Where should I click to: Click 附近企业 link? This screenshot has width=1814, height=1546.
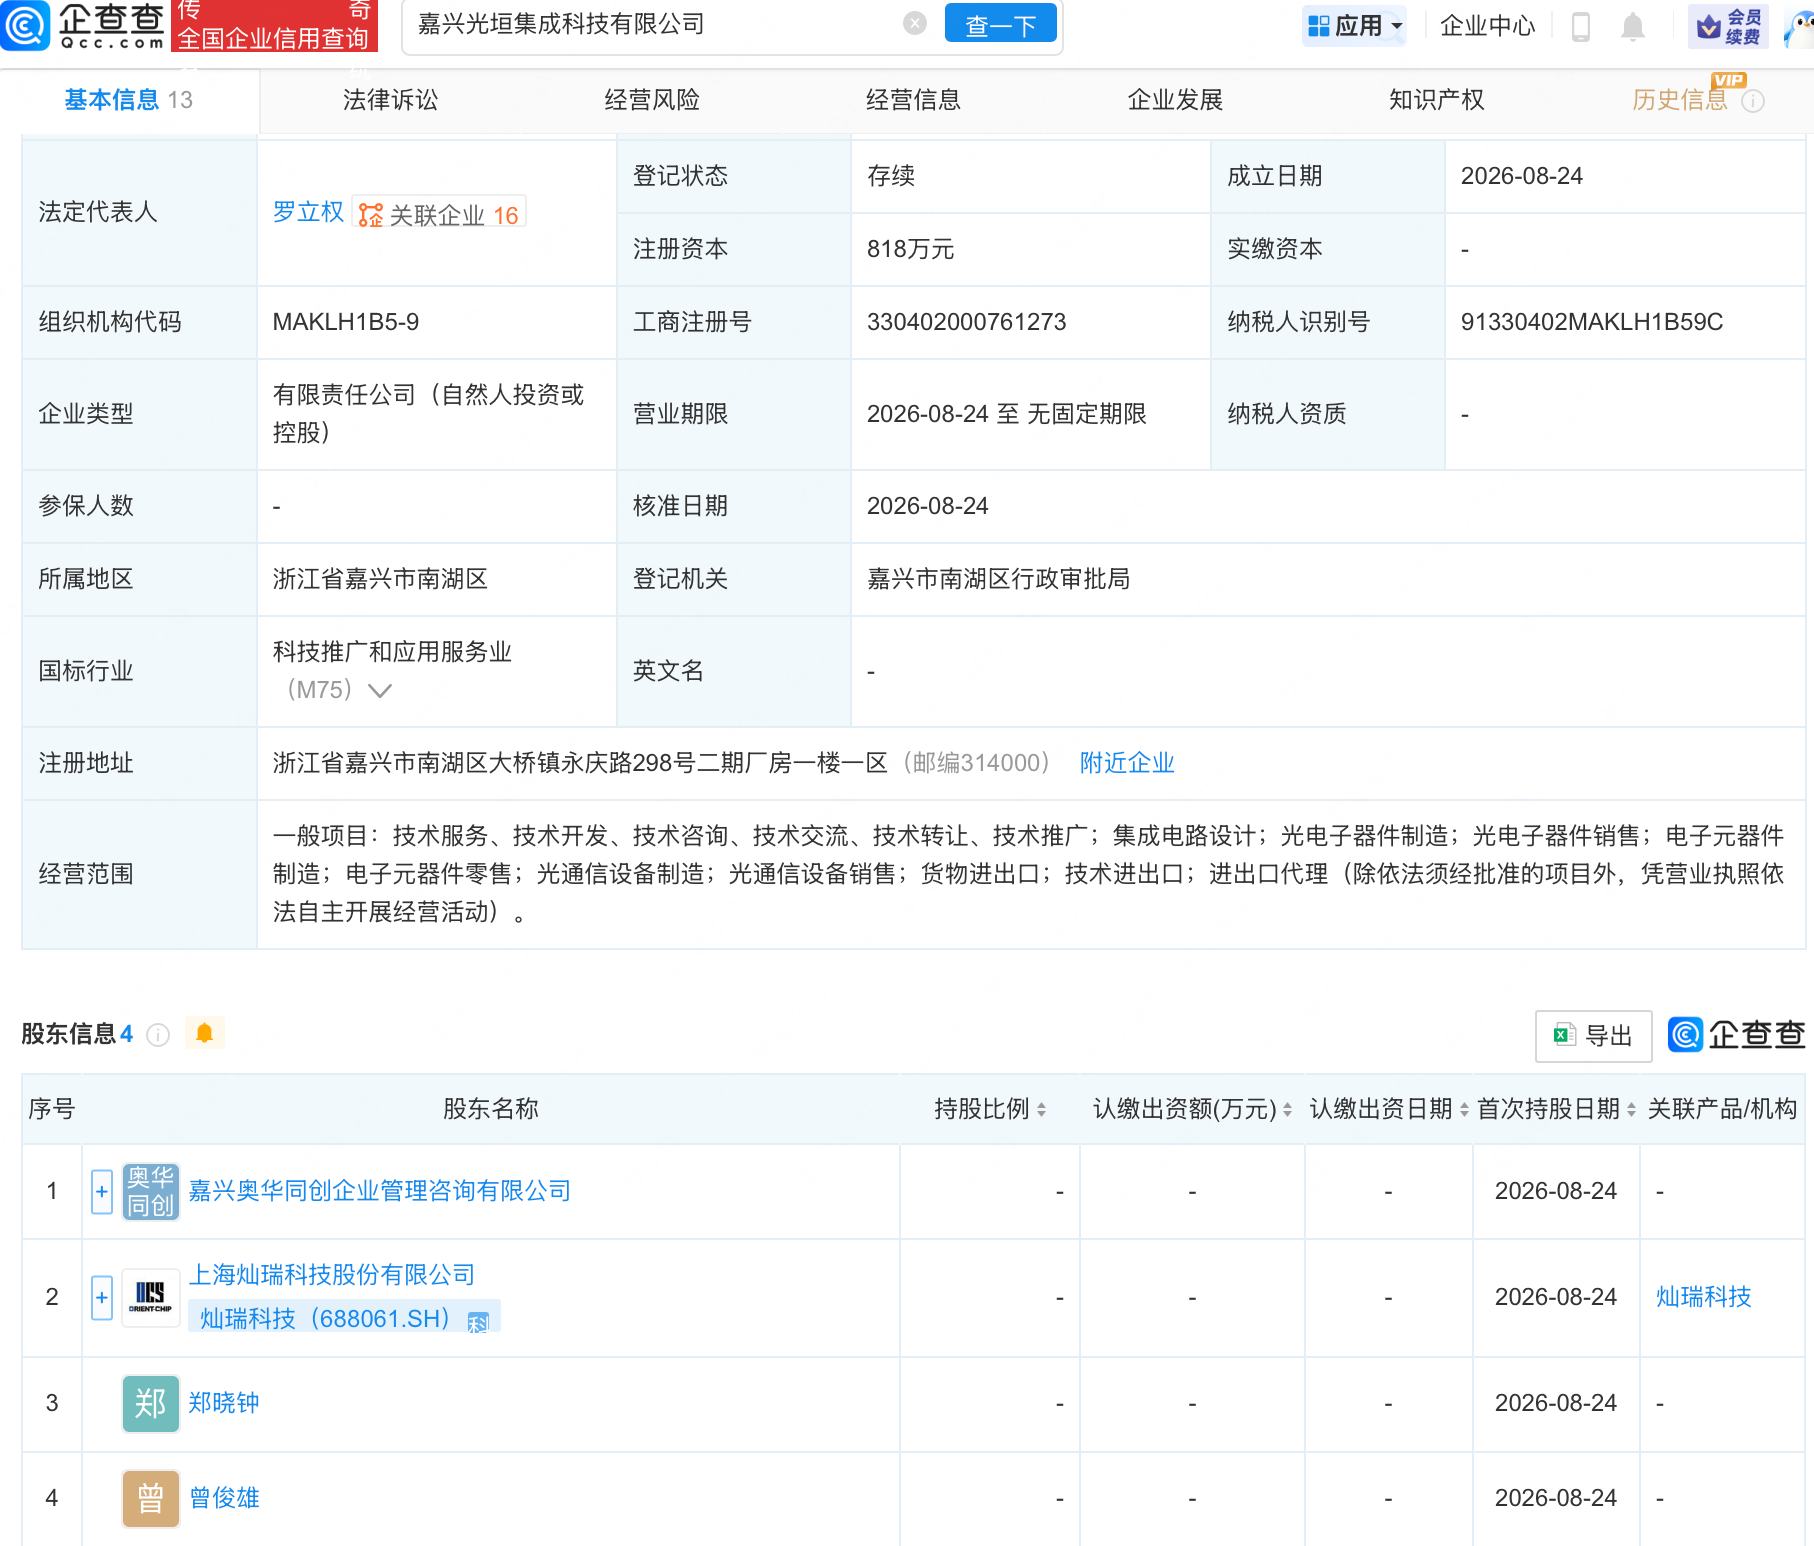click(1127, 763)
